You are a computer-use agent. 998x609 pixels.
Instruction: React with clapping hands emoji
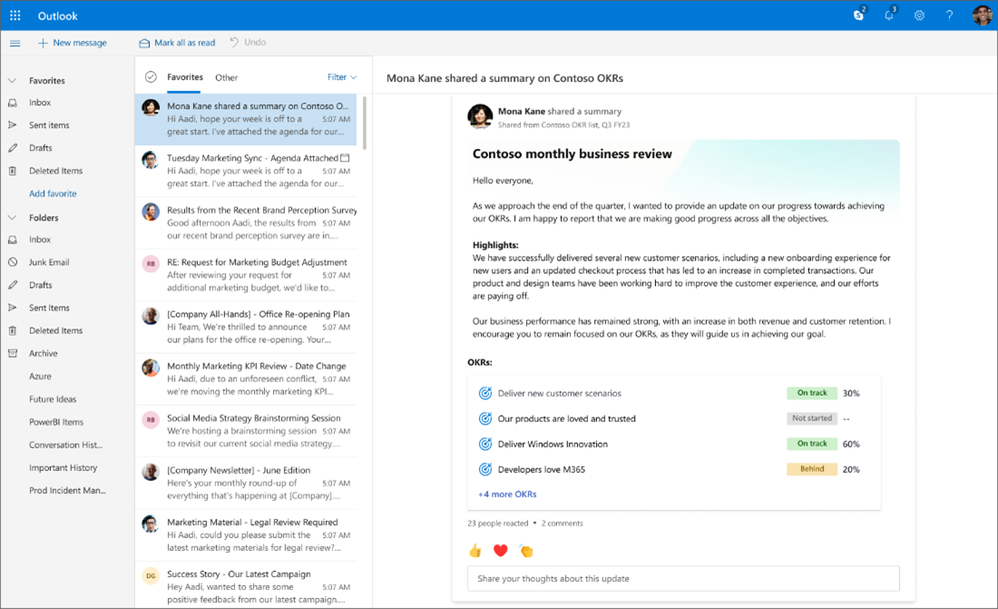click(x=526, y=550)
